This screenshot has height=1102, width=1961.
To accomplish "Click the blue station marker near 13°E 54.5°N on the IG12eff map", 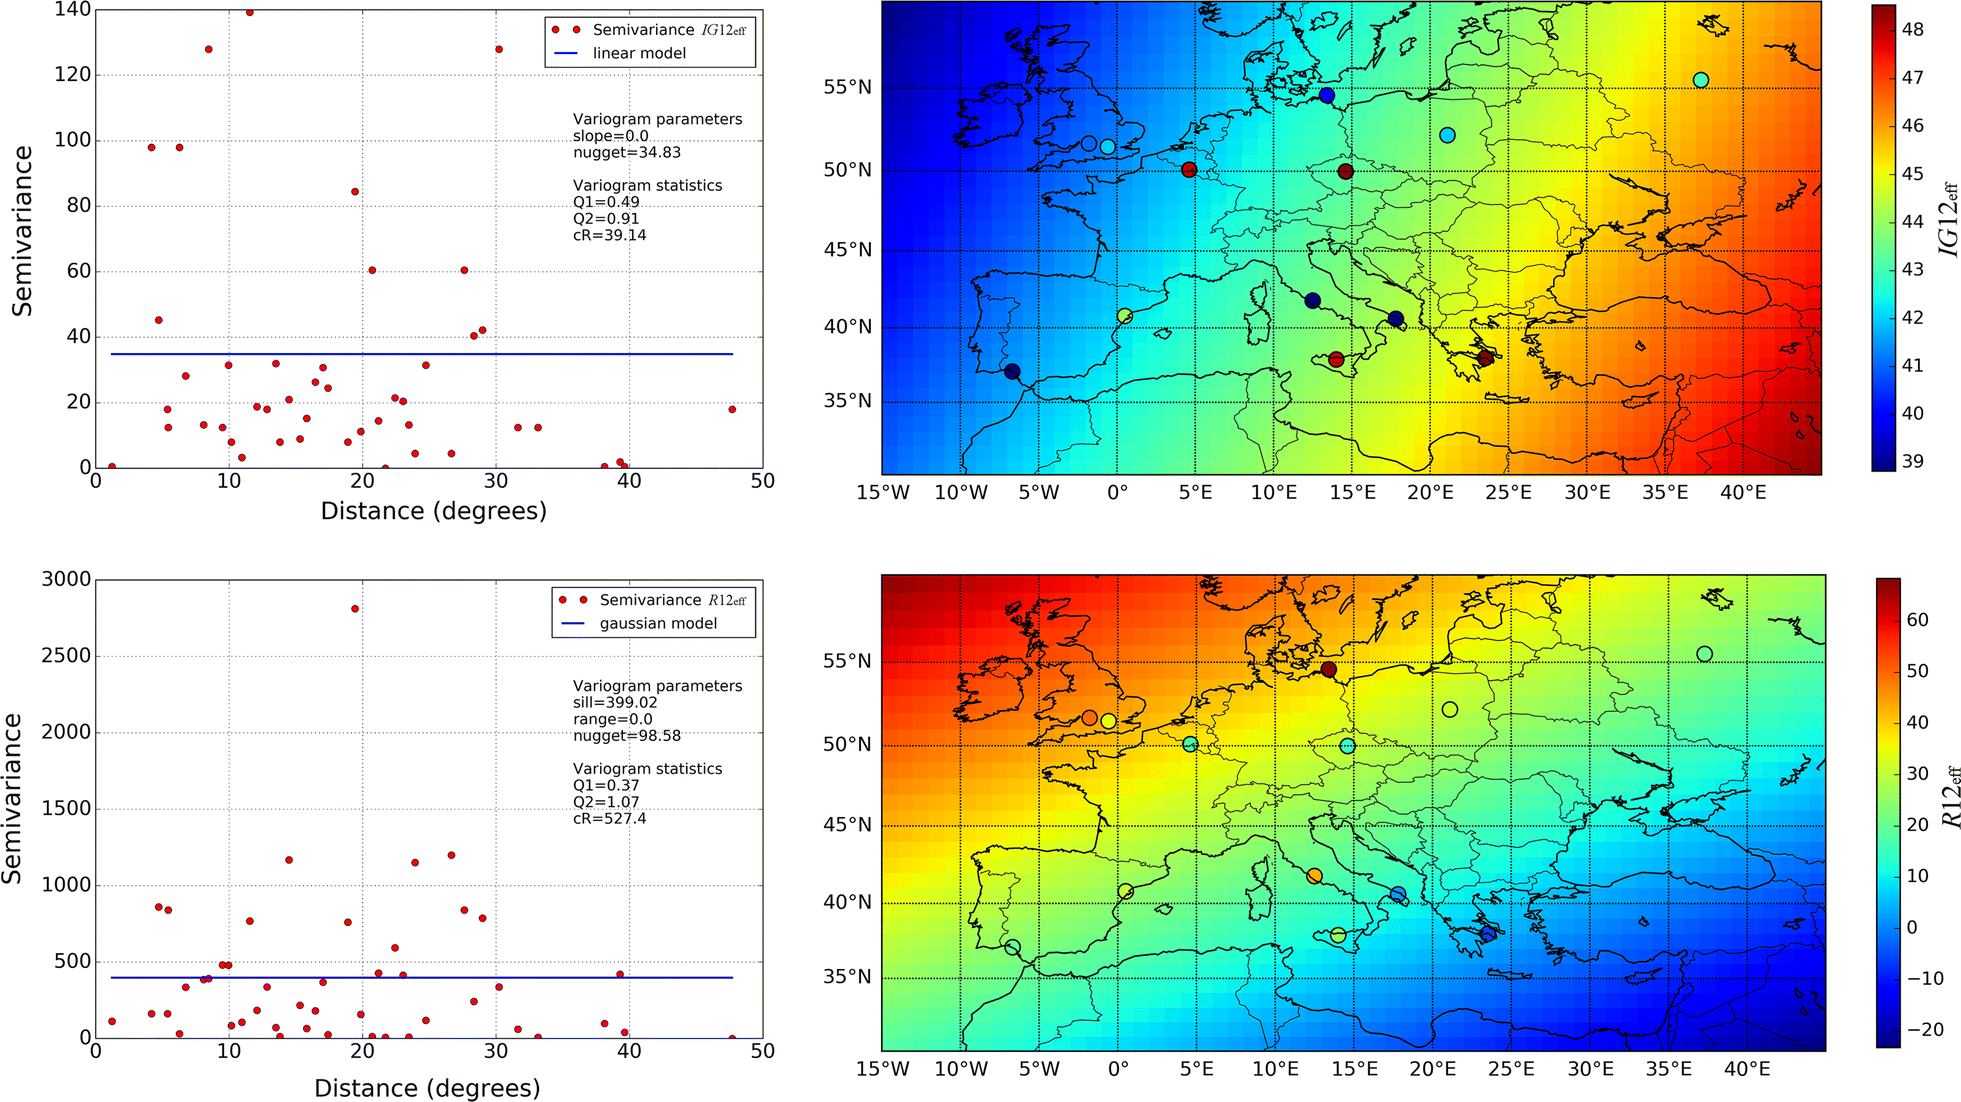I will click(1326, 95).
